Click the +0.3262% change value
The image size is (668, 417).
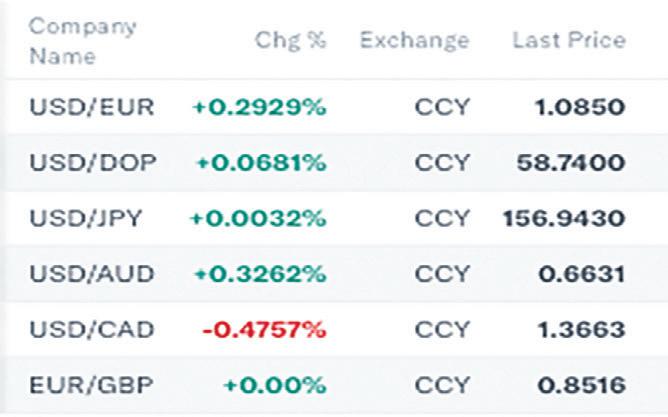click(259, 273)
